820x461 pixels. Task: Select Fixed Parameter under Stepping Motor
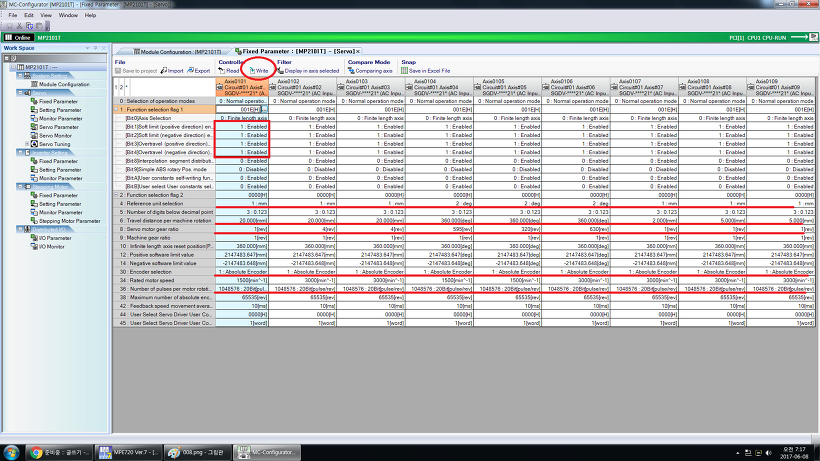(x=58, y=195)
